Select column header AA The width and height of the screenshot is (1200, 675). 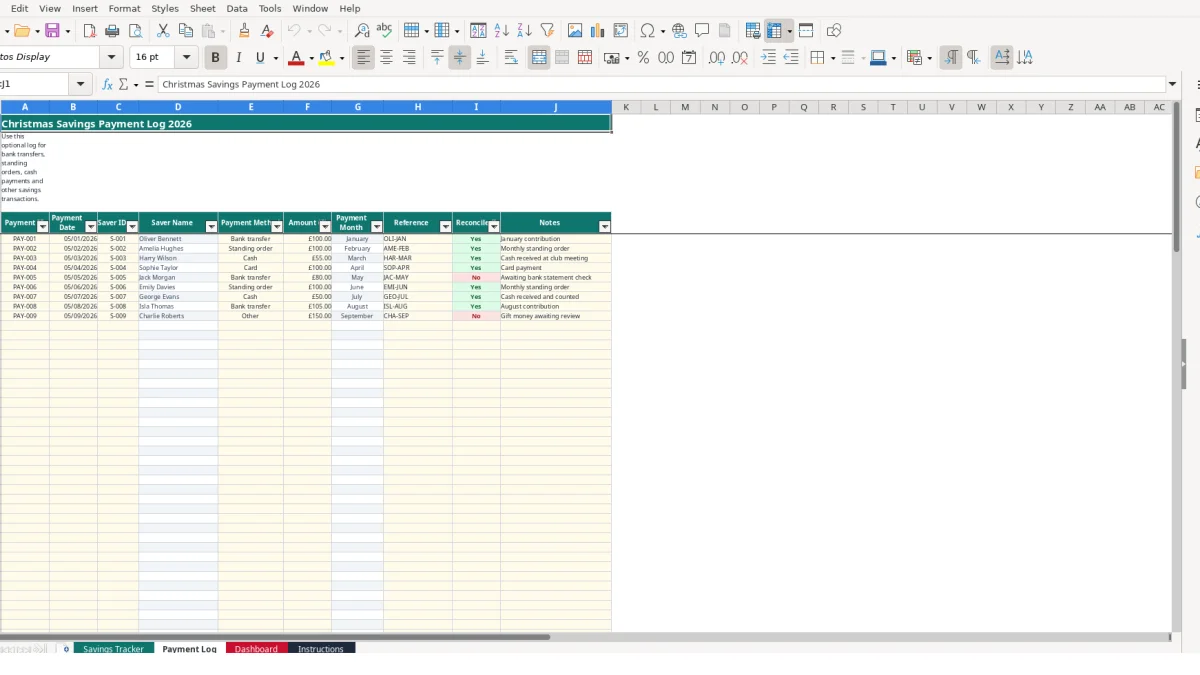pyautogui.click(x=1100, y=107)
